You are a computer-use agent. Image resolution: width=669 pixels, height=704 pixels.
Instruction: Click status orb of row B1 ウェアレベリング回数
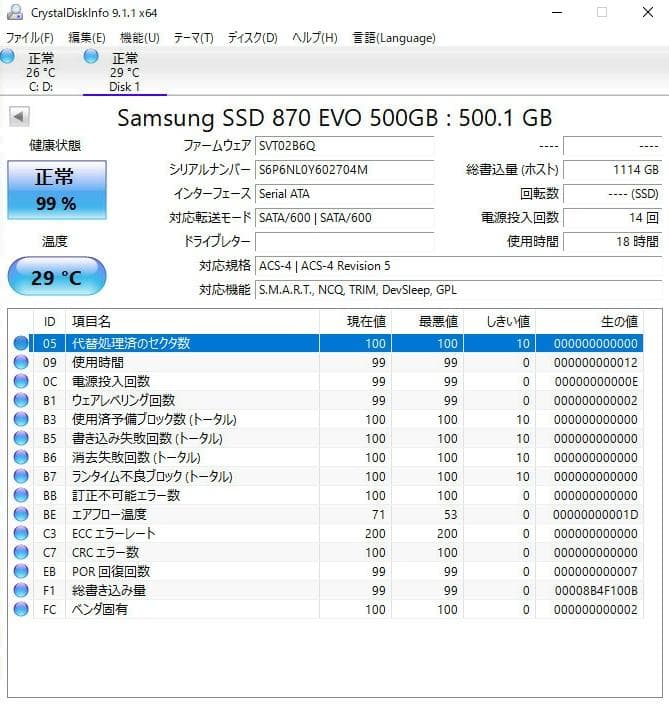coord(21,400)
